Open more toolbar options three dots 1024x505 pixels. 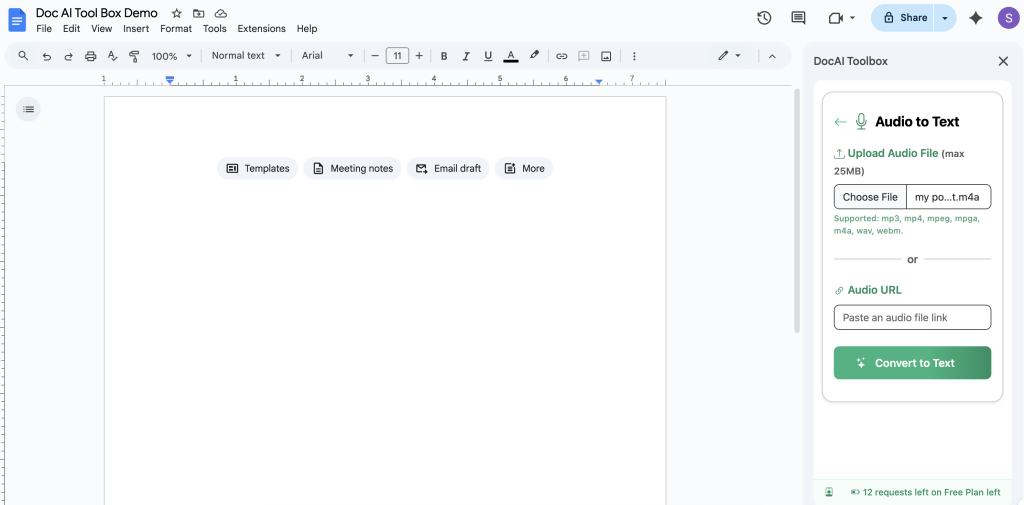coord(634,56)
